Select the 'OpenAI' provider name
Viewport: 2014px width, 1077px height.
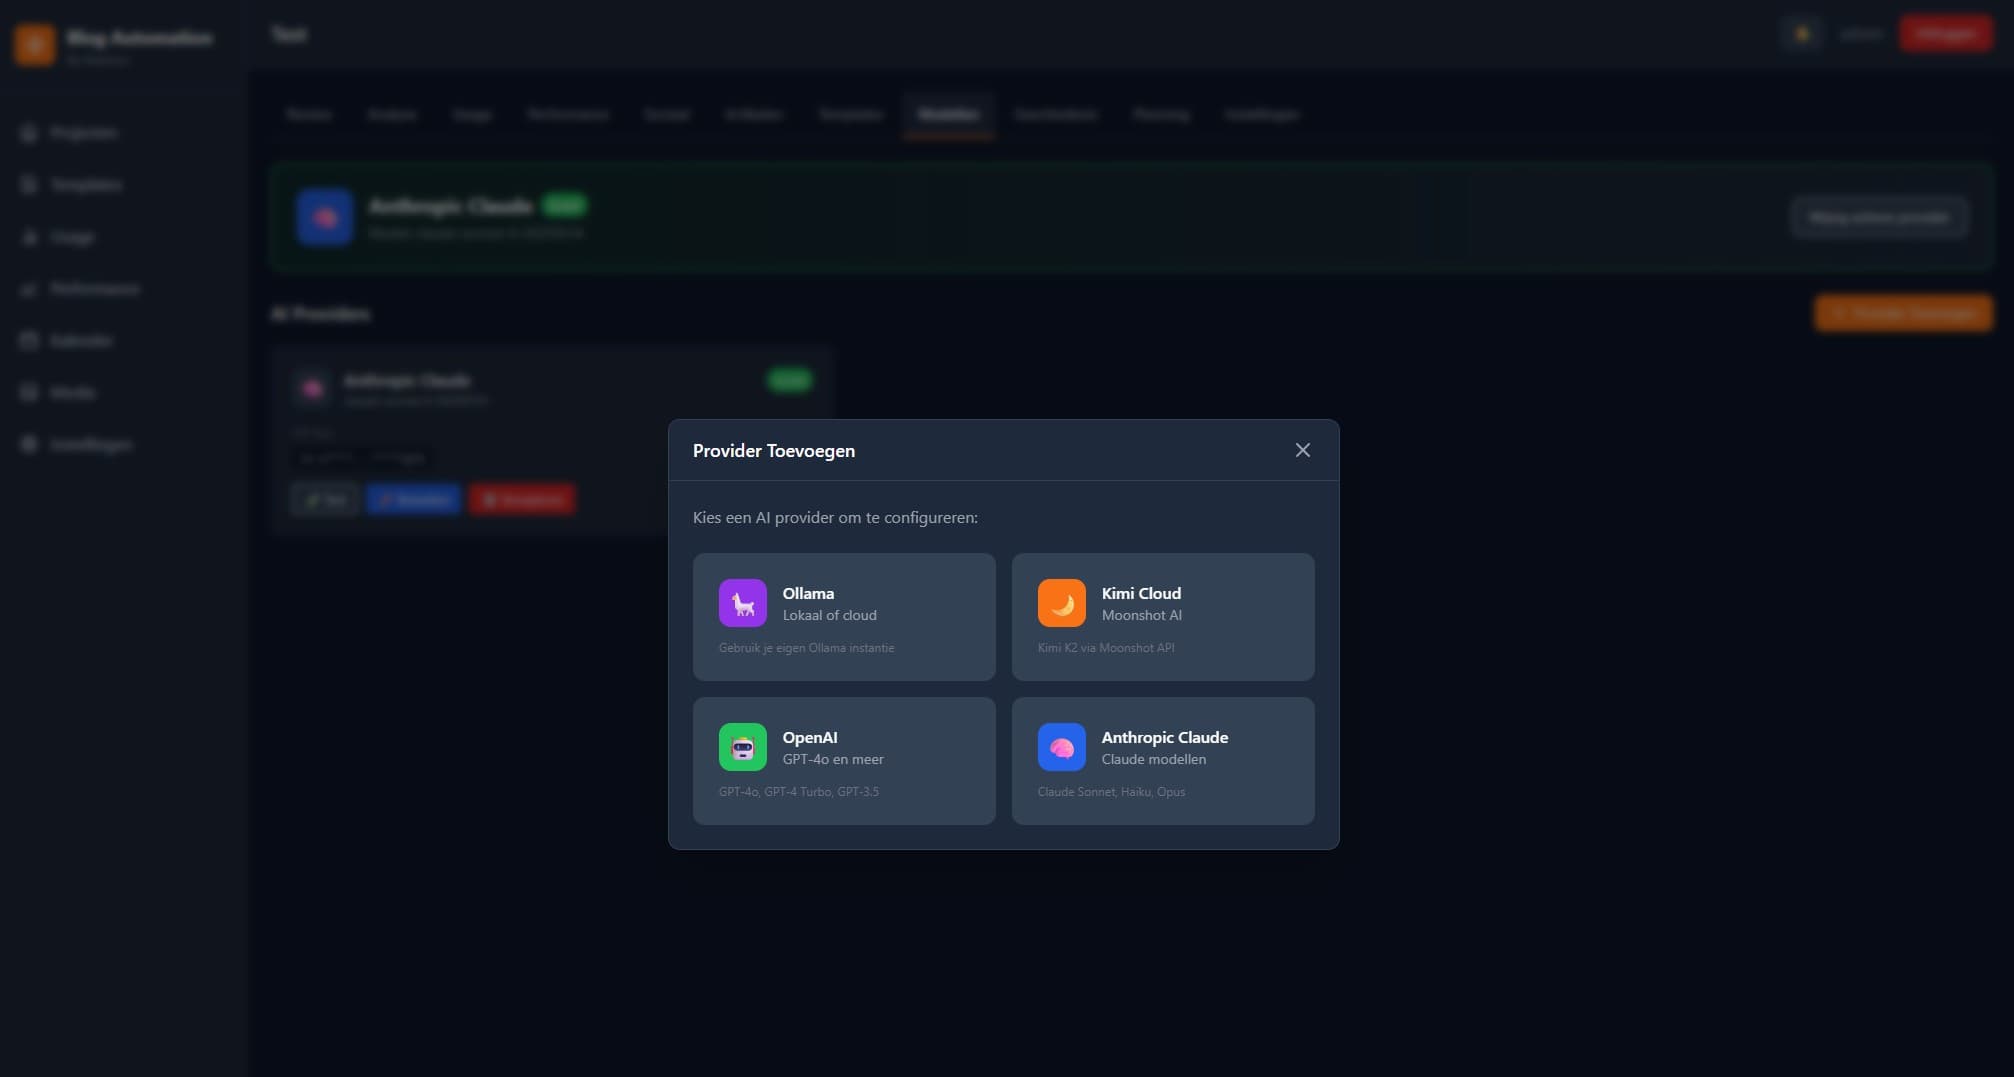(x=810, y=737)
